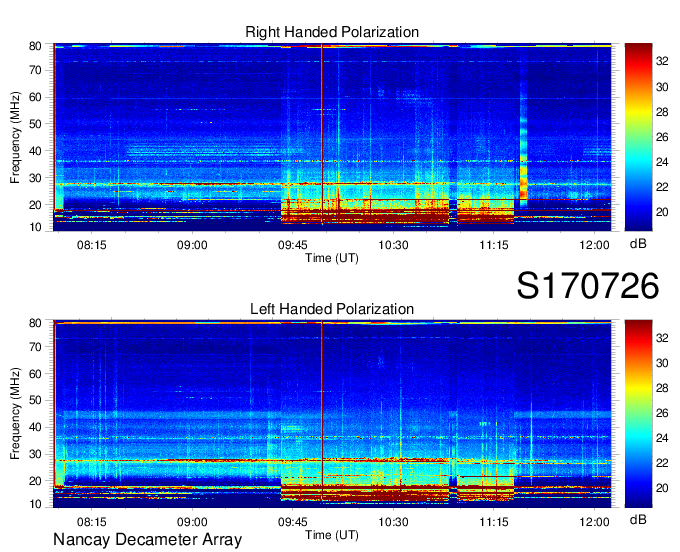Image resolution: width=680 pixels, height=552 pixels.
Task: Click the "Left Handed Polarization" plot title
Action: (x=332, y=309)
